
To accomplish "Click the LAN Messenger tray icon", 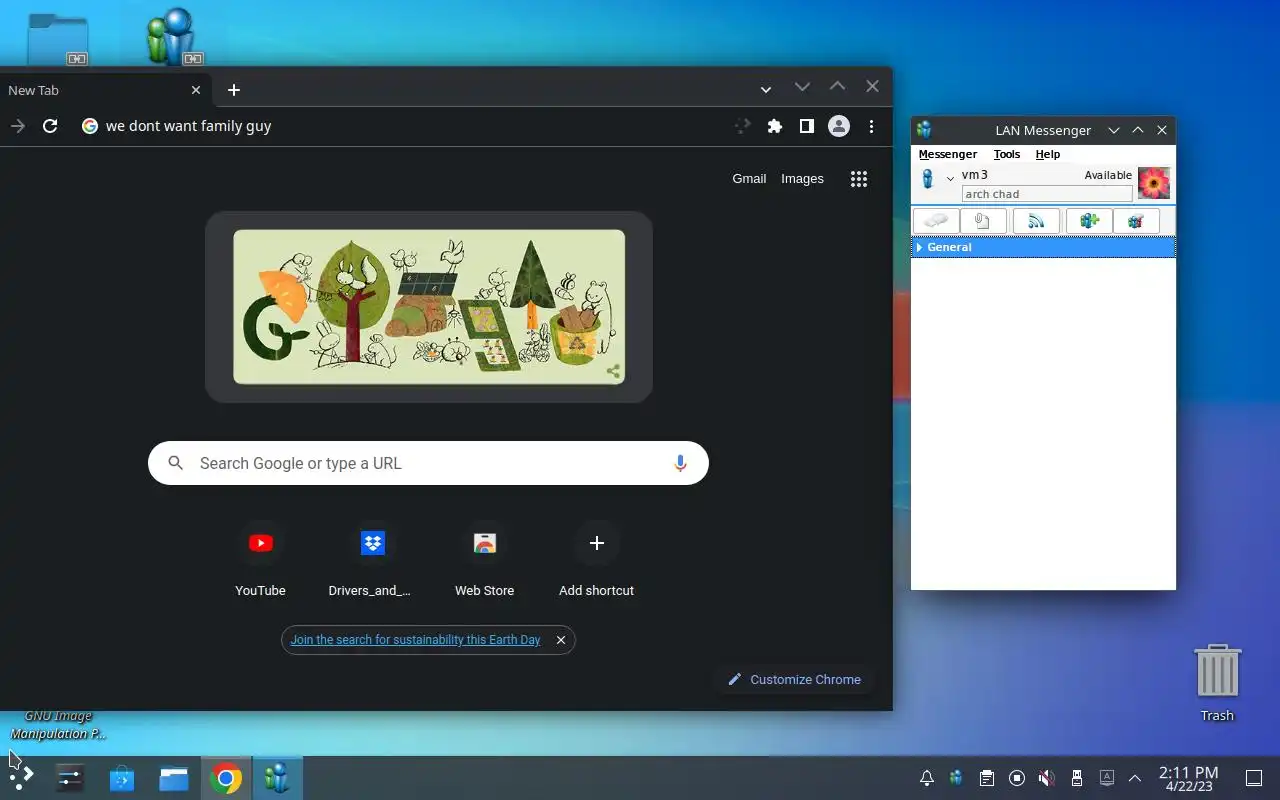I will pyautogui.click(x=957, y=778).
